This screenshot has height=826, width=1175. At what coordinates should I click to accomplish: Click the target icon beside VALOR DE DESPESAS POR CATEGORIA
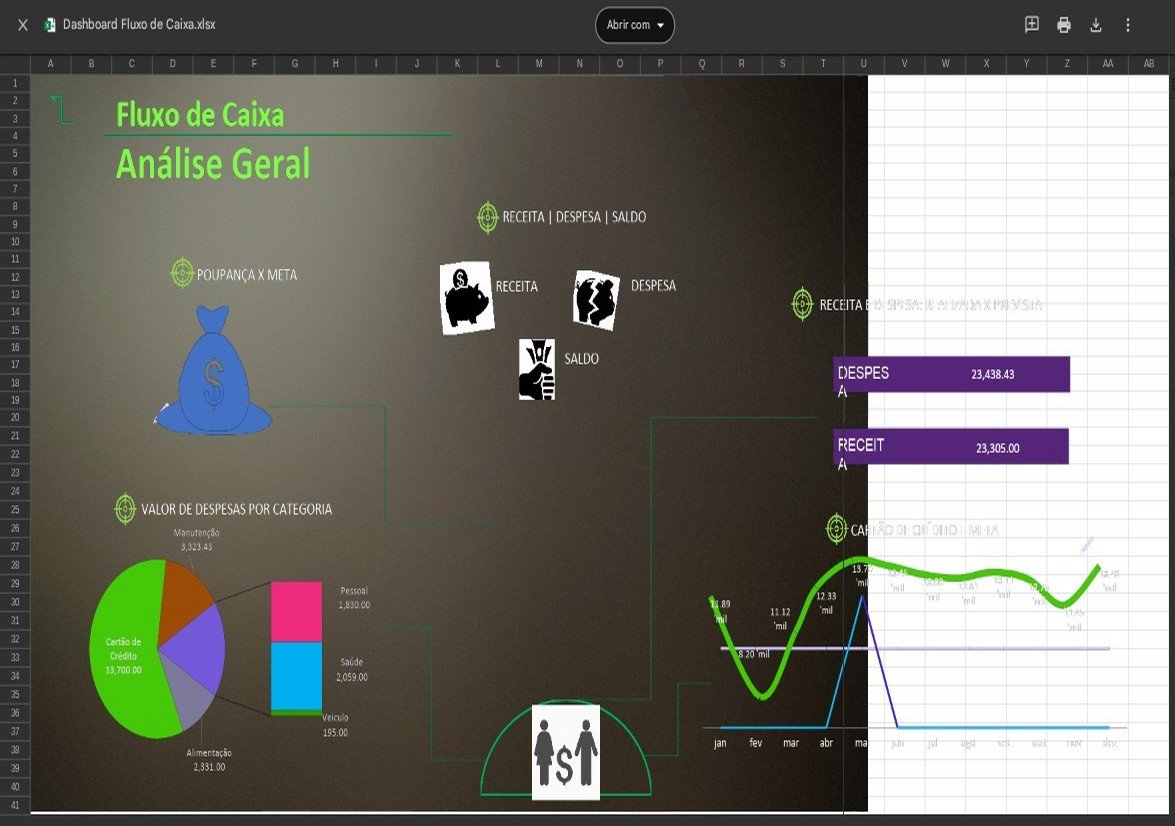[125, 507]
